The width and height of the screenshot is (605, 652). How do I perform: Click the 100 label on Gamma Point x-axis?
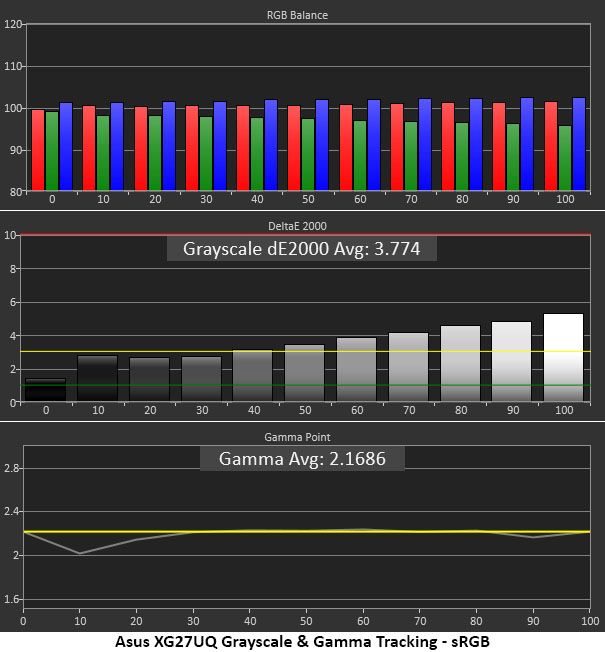(x=590, y=621)
